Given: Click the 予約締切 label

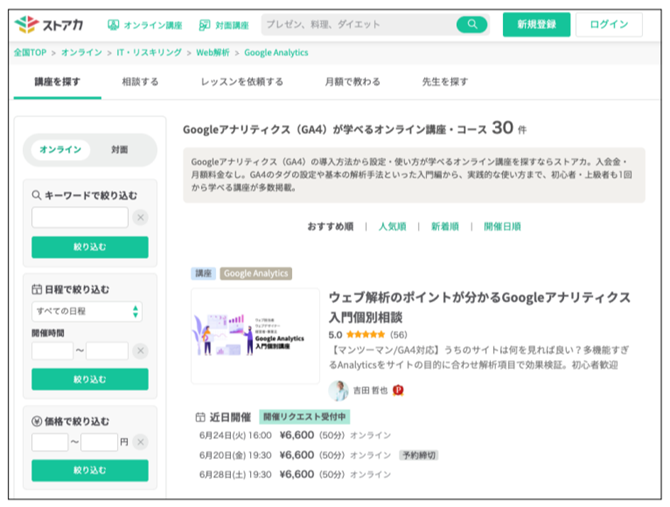Looking at the screenshot, I should (419, 455).
